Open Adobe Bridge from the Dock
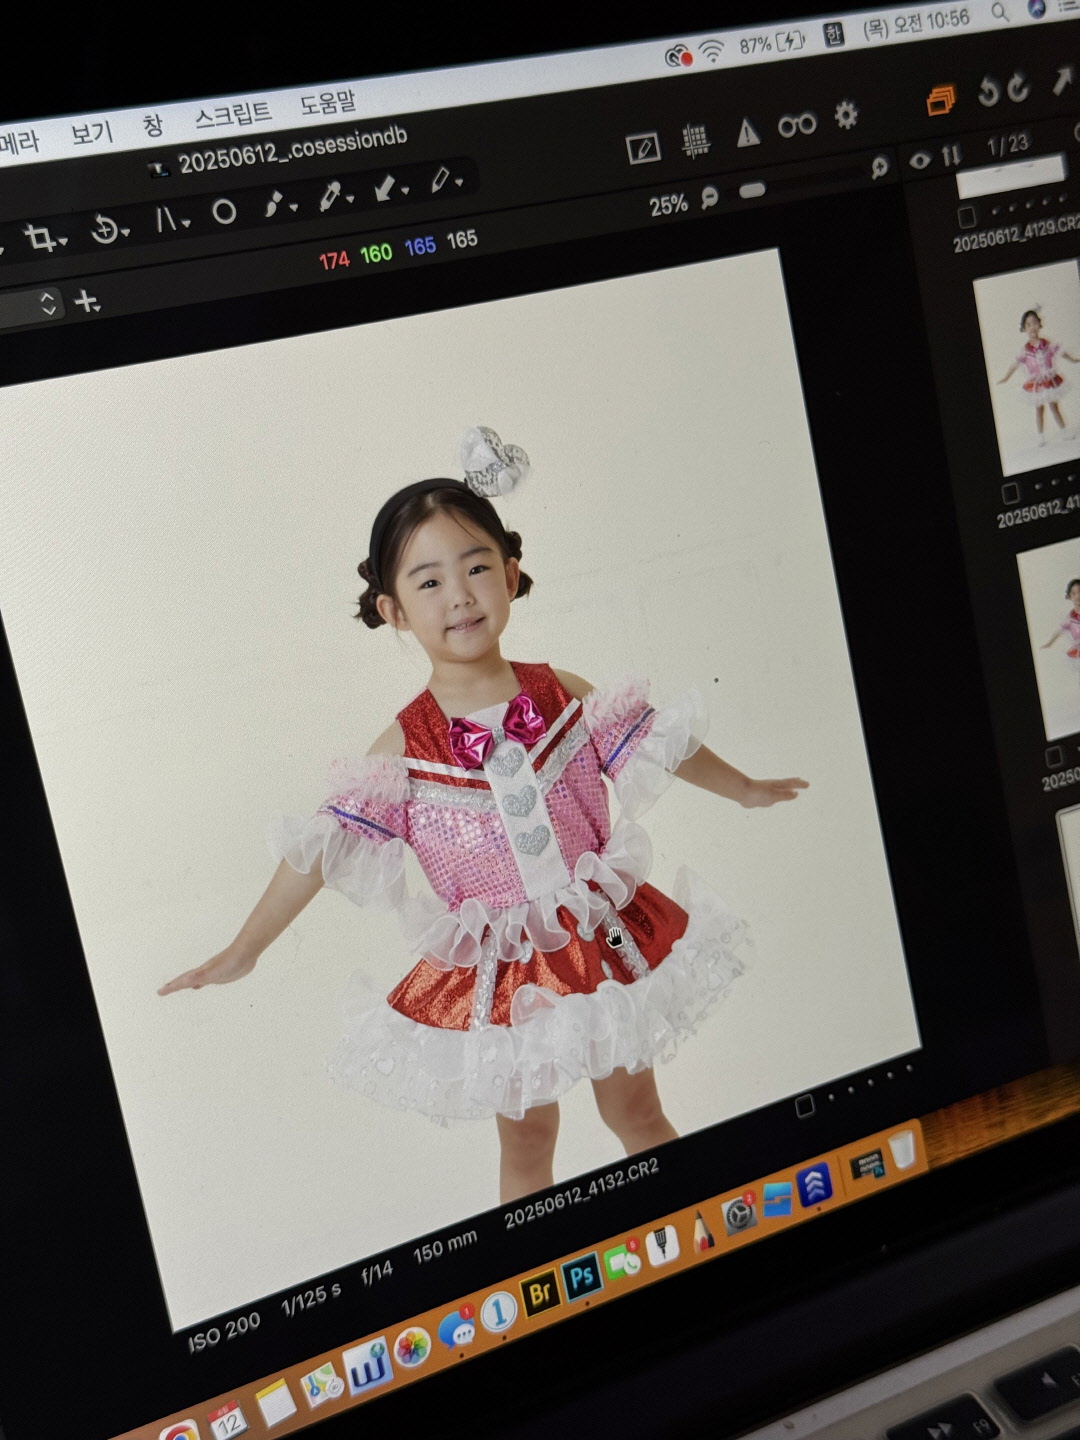 tap(540, 1293)
